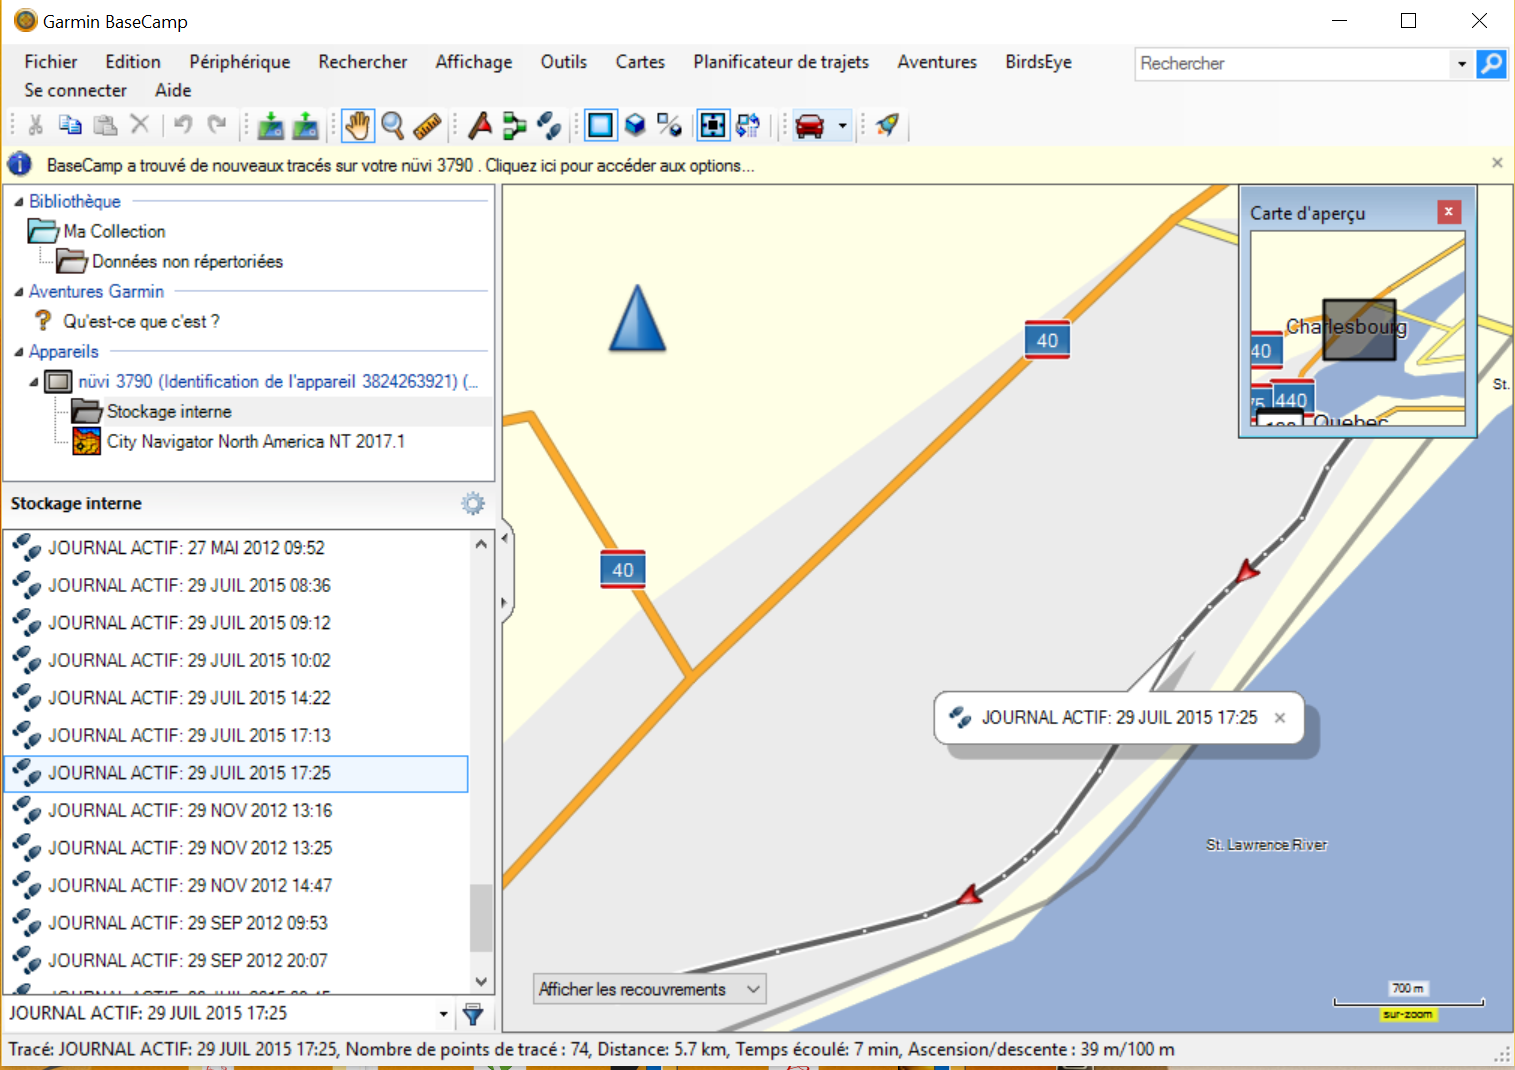Open the Aide menu
Viewport: 1515px width, 1070px height.
[173, 90]
